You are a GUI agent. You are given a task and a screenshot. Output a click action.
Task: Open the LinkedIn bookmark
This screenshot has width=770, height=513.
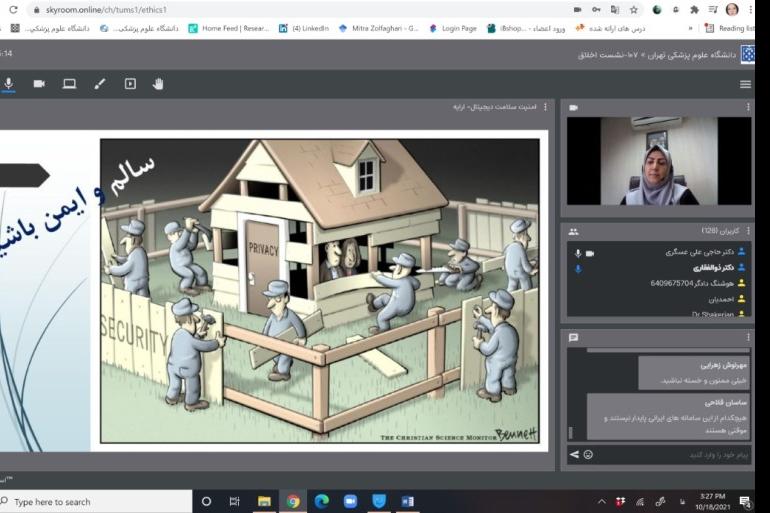click(303, 28)
